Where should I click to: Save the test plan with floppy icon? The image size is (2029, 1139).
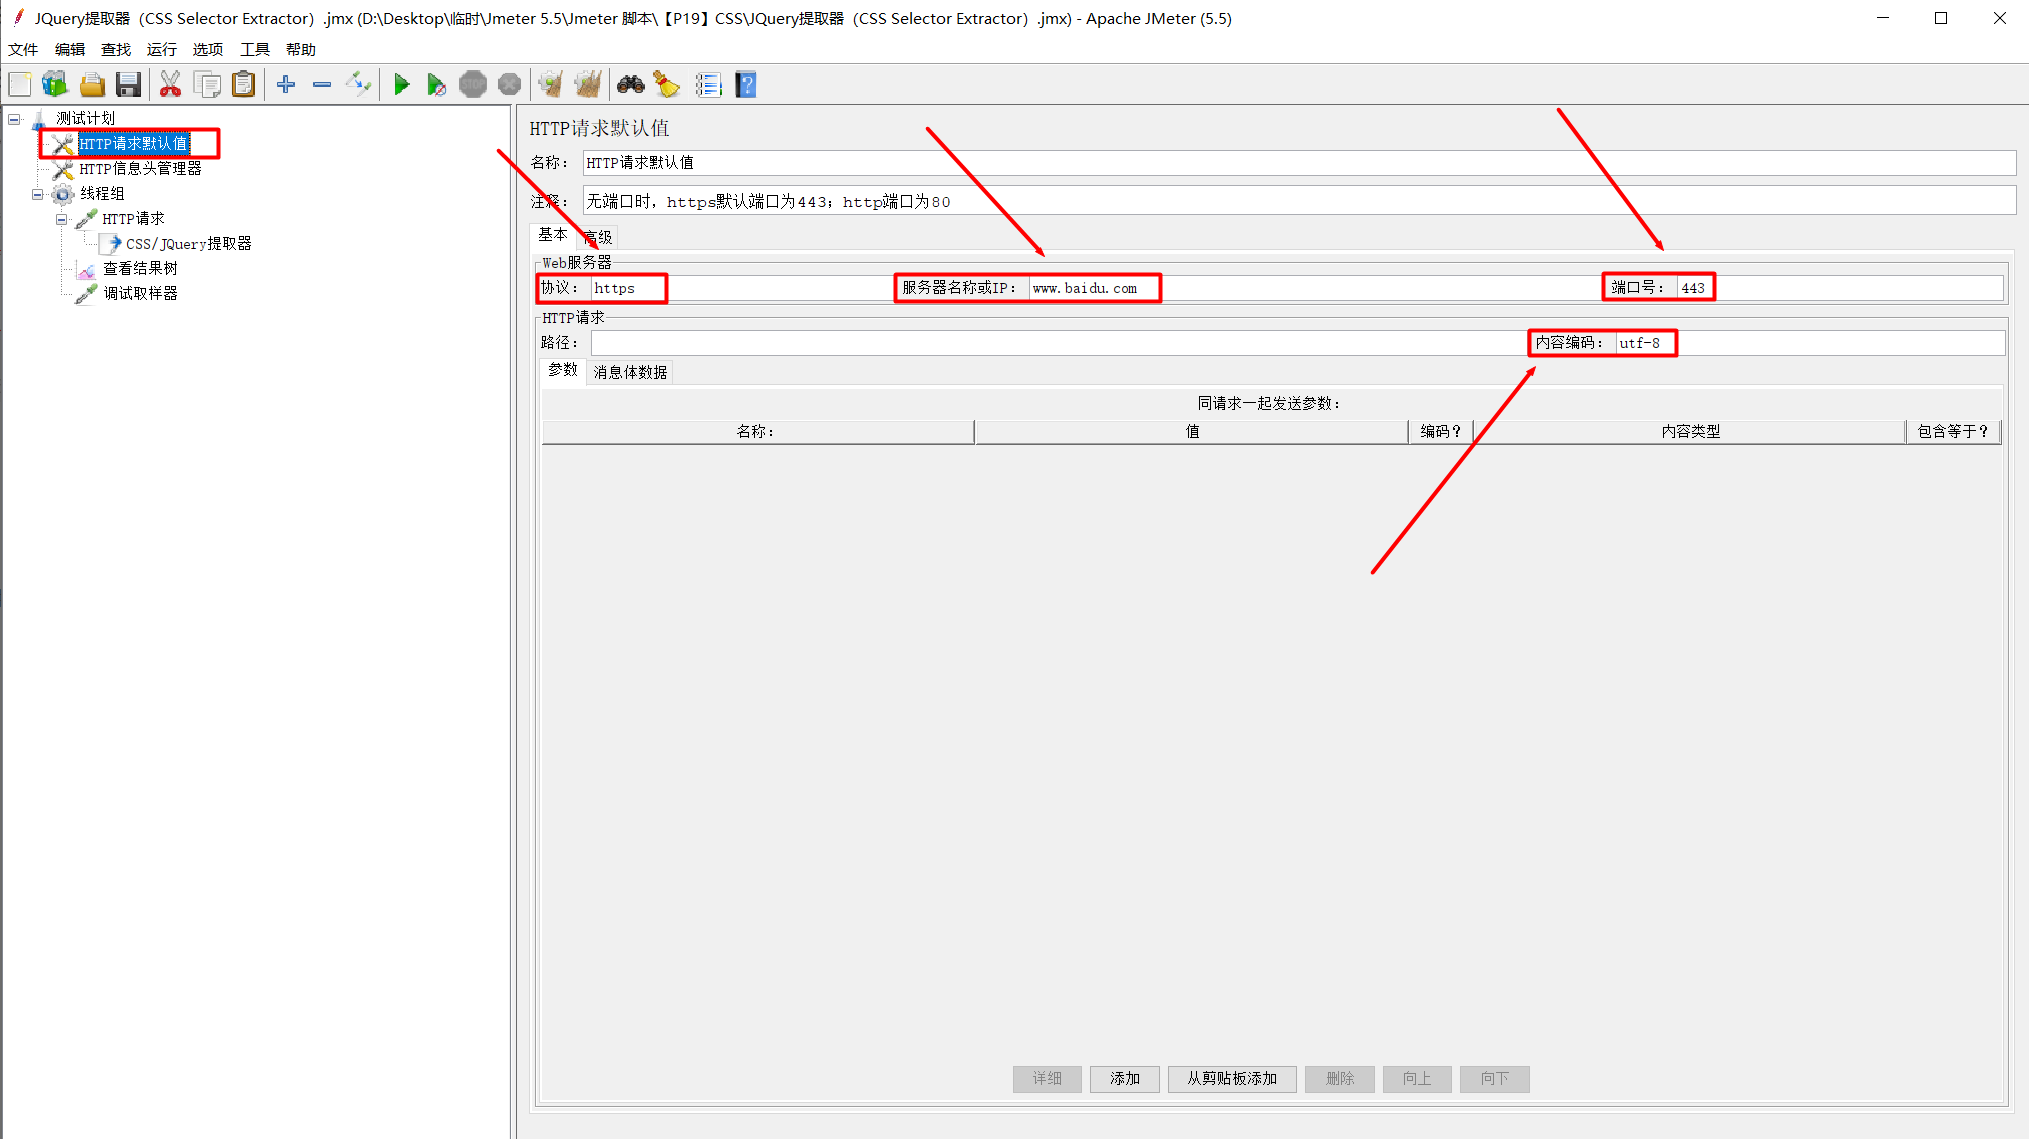point(128,85)
